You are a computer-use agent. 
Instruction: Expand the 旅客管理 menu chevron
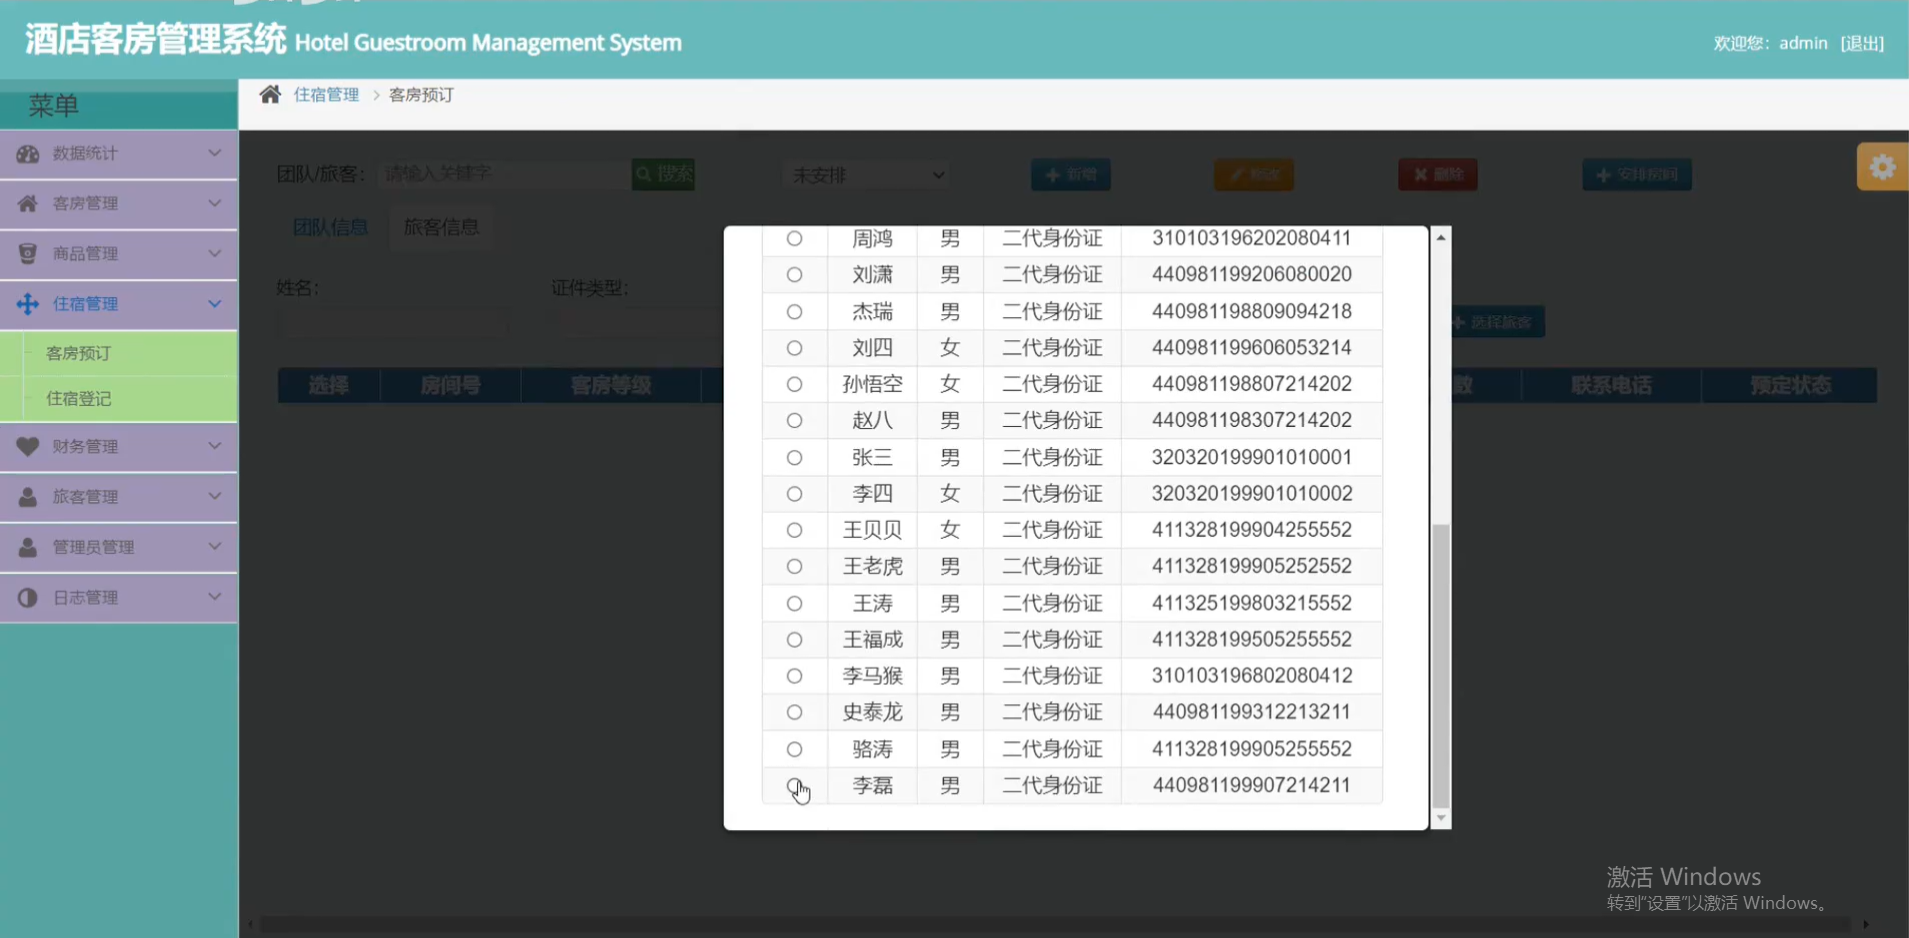(x=214, y=496)
